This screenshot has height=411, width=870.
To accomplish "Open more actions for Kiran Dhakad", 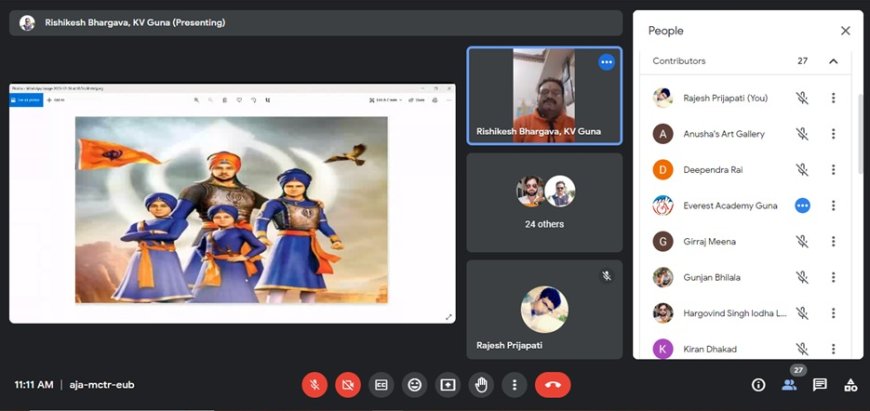I will (x=833, y=349).
